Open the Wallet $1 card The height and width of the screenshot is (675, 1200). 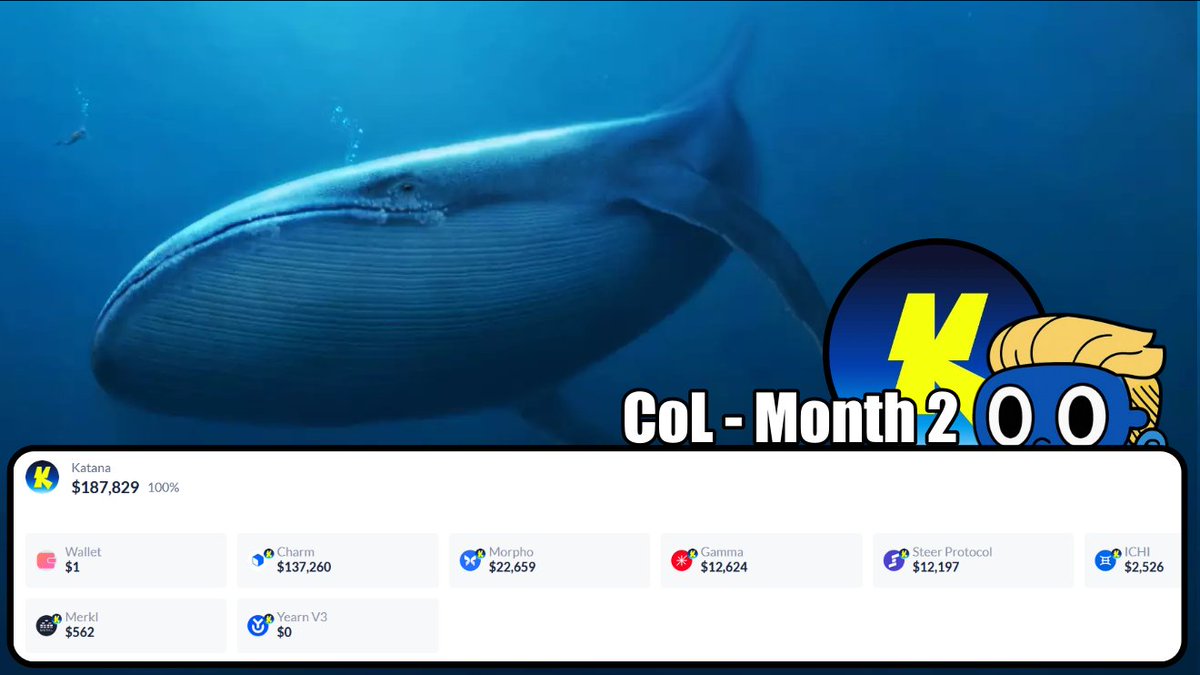pos(126,560)
